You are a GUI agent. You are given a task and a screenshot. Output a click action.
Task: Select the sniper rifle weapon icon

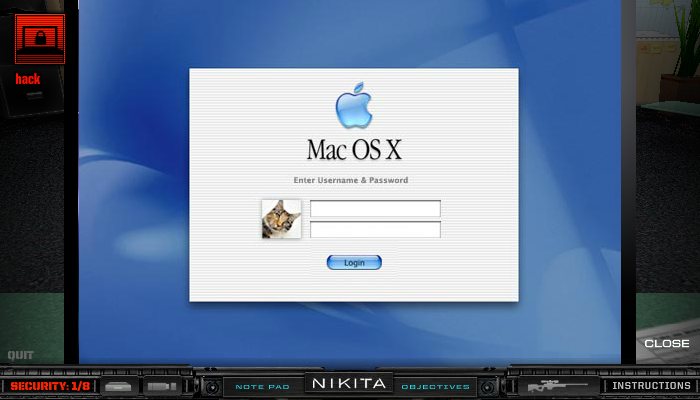point(558,386)
